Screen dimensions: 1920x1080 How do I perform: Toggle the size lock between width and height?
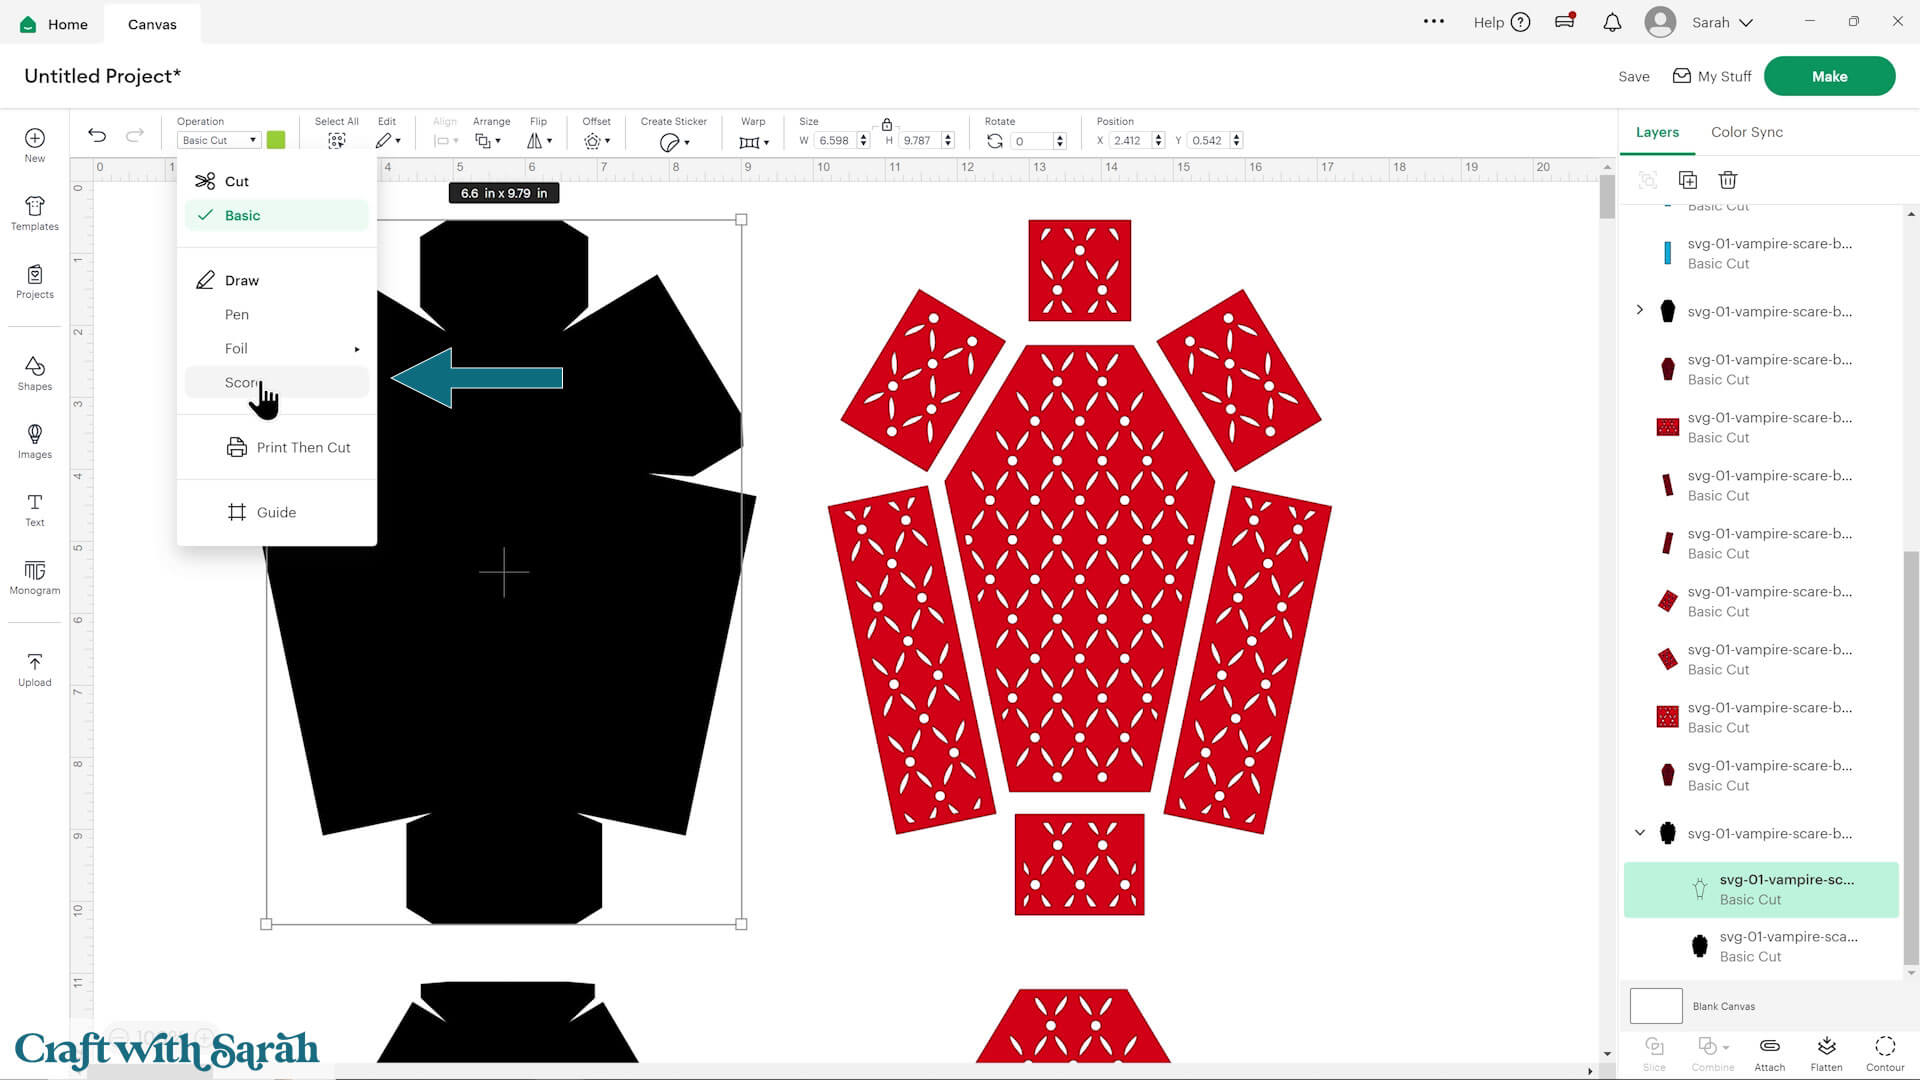pos(886,125)
